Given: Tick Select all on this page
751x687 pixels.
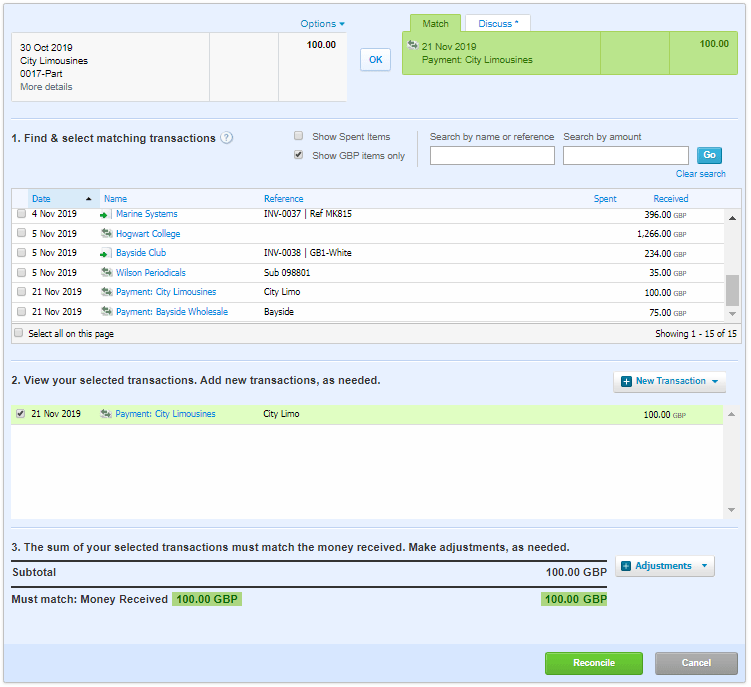Looking at the screenshot, I should [x=19, y=333].
